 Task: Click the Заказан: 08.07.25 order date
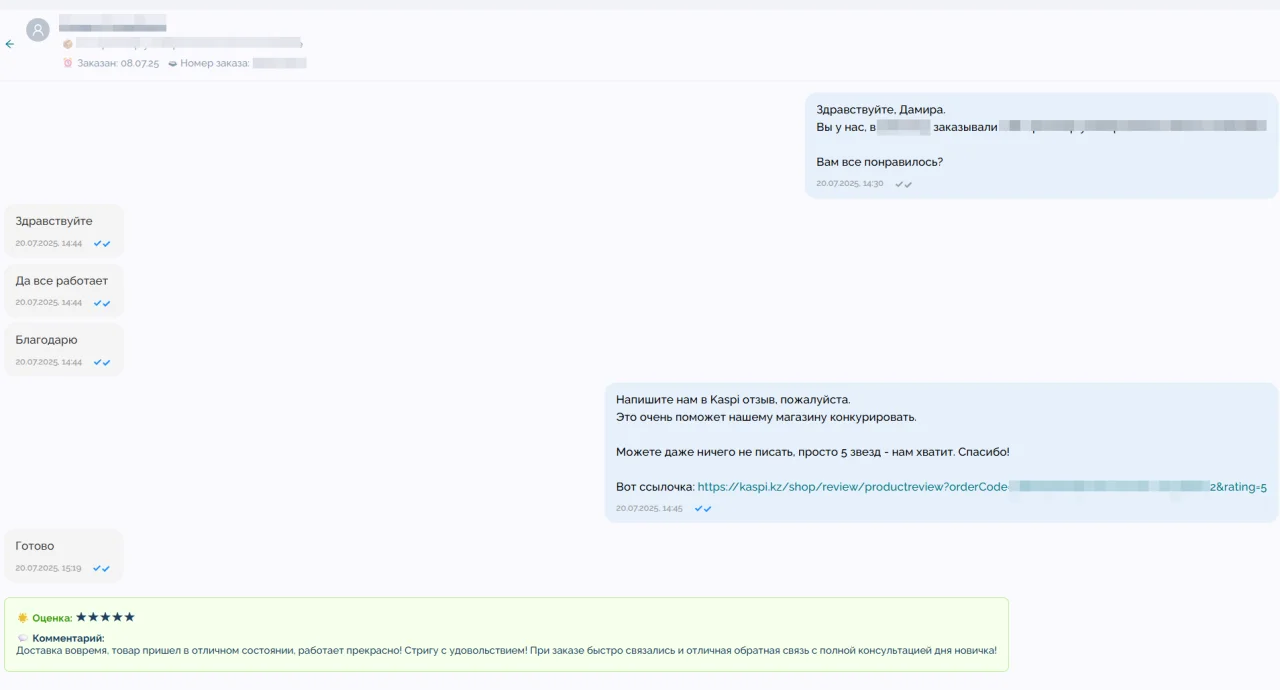[x=118, y=63]
